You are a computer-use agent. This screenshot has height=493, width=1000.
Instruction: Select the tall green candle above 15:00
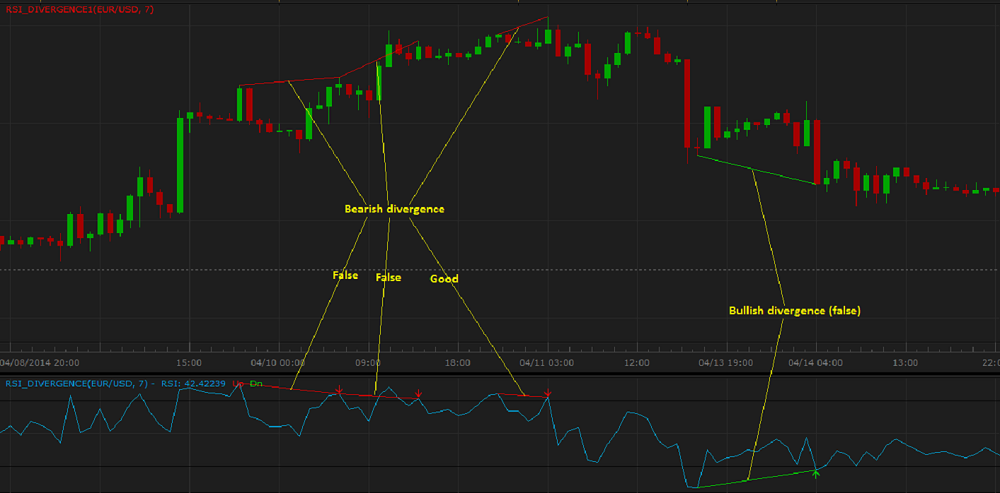point(181,165)
